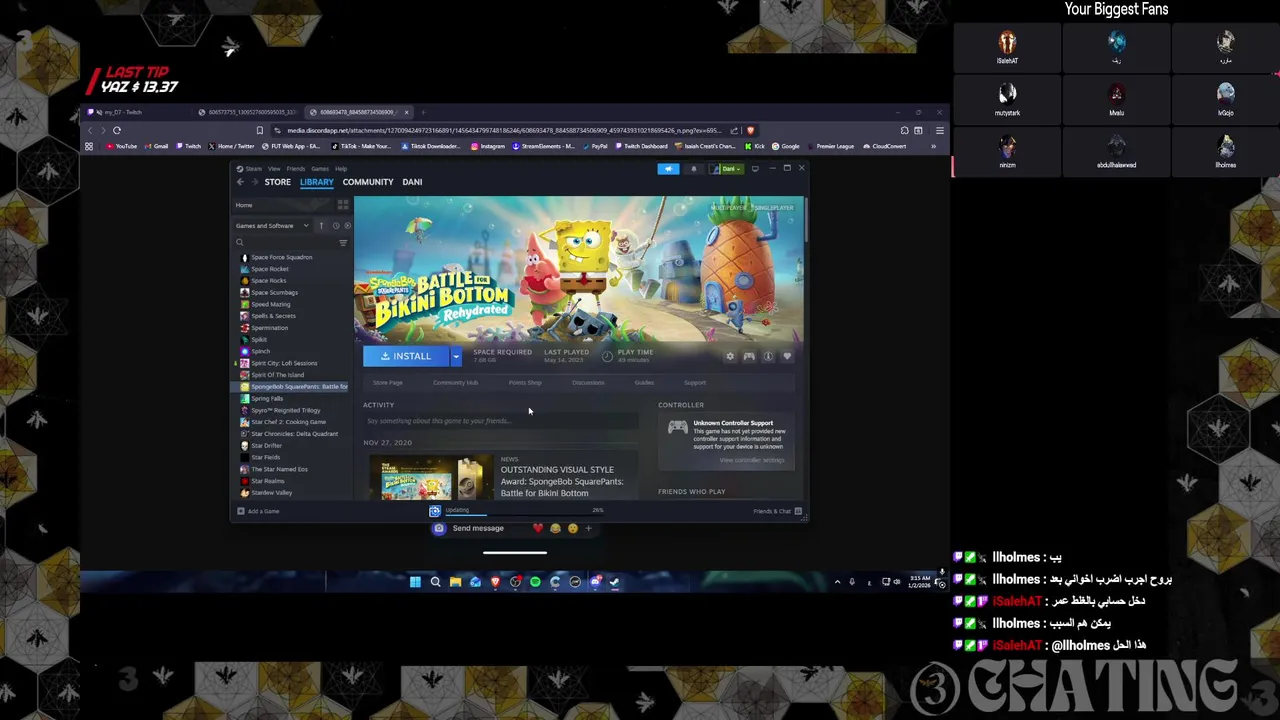Select Speed Mazing in the list

(x=270, y=305)
